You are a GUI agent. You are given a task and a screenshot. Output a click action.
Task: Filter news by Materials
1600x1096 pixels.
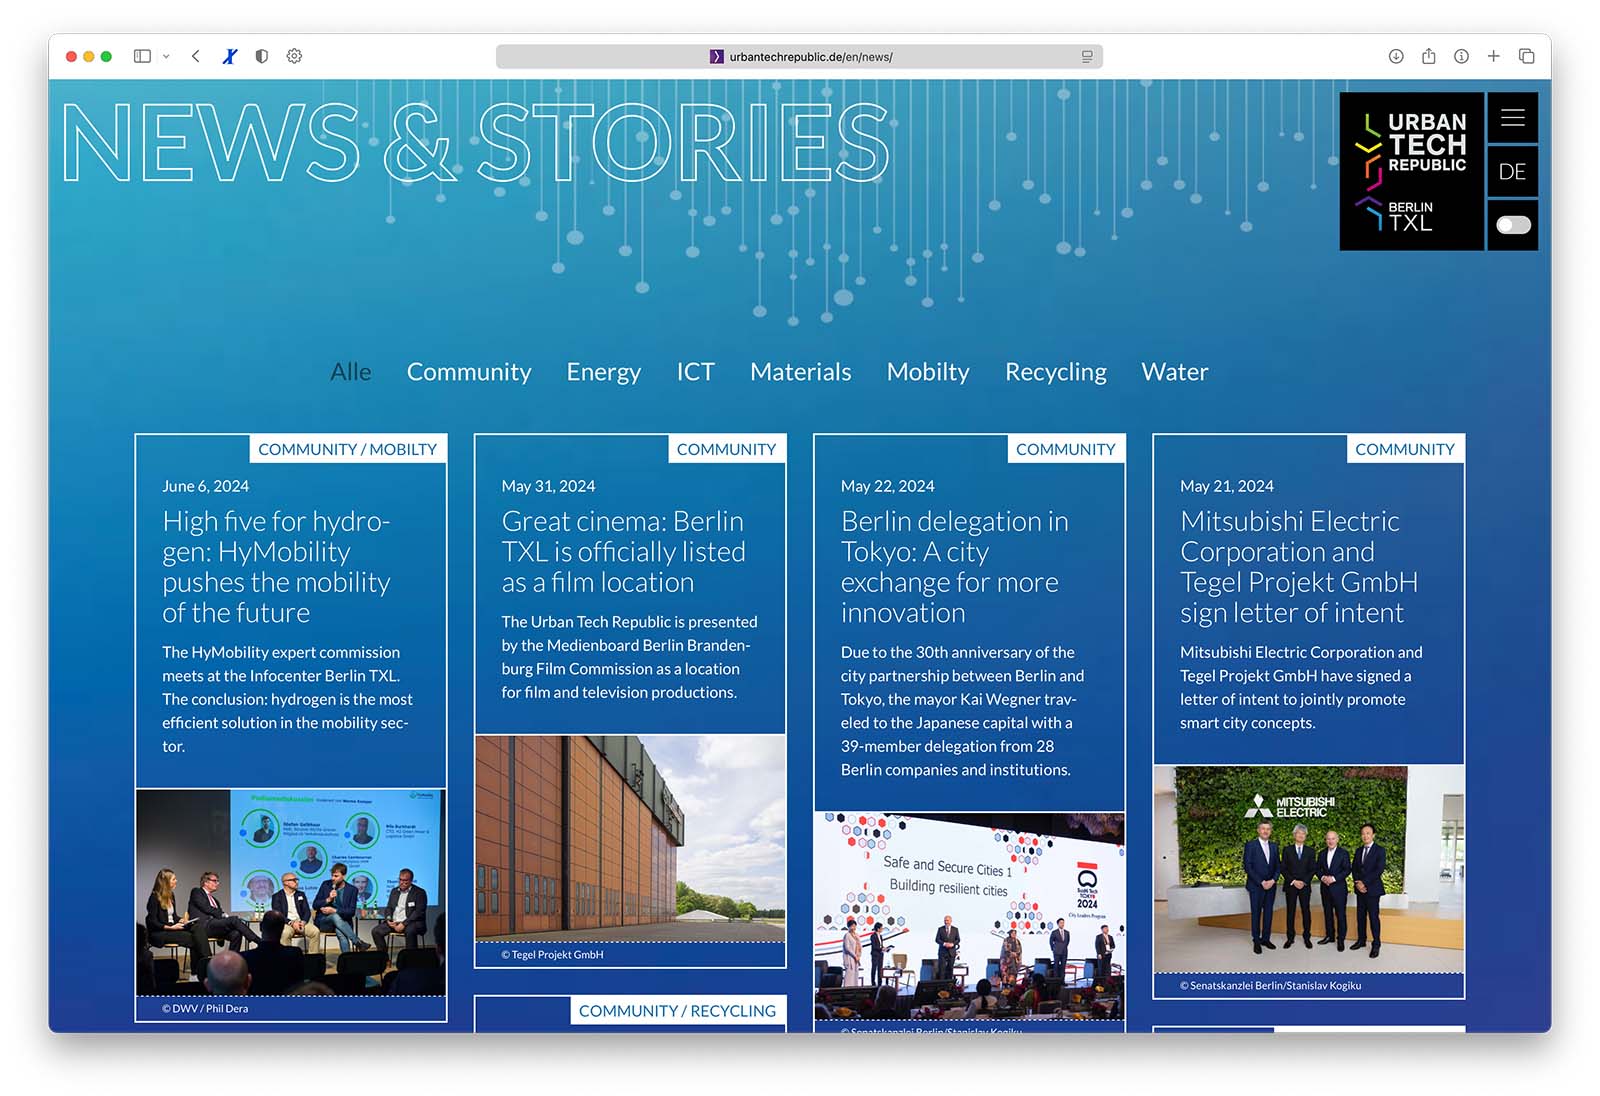tap(801, 372)
